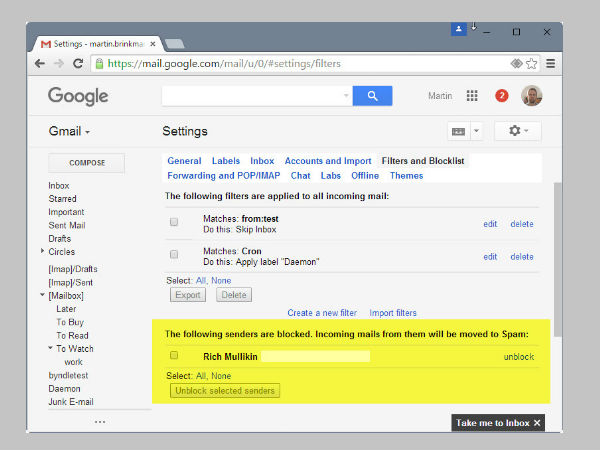Viewport: 600px width, 450px height.
Task: Open Google apps grid
Action: pos(472,96)
